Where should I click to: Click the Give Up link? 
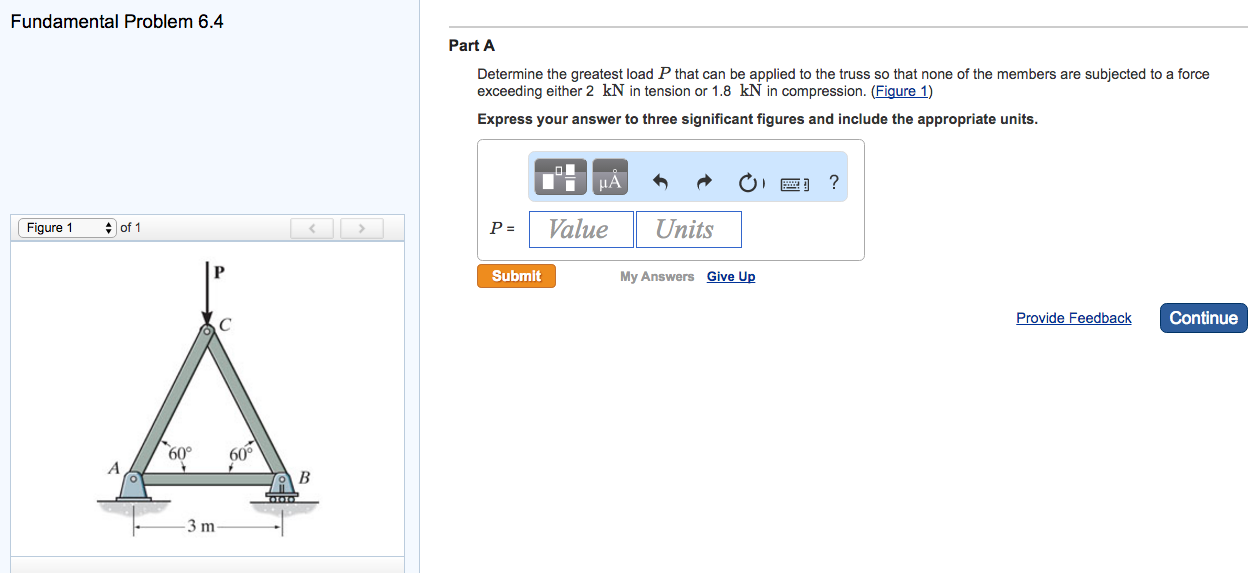(x=731, y=277)
